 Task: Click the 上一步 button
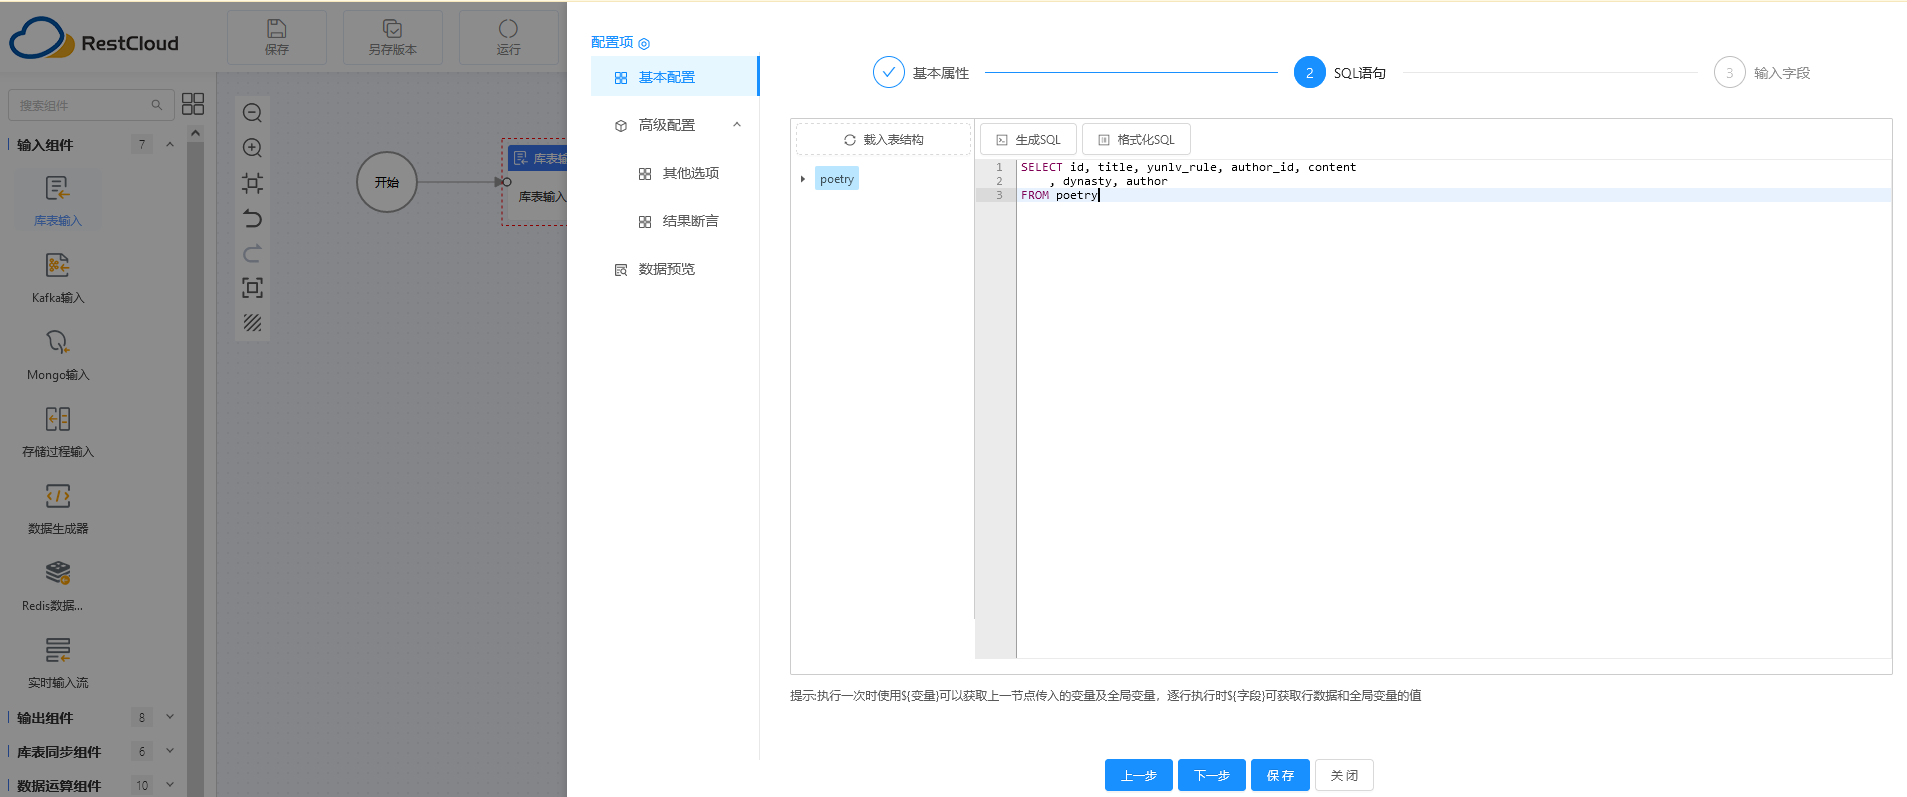[1138, 775]
